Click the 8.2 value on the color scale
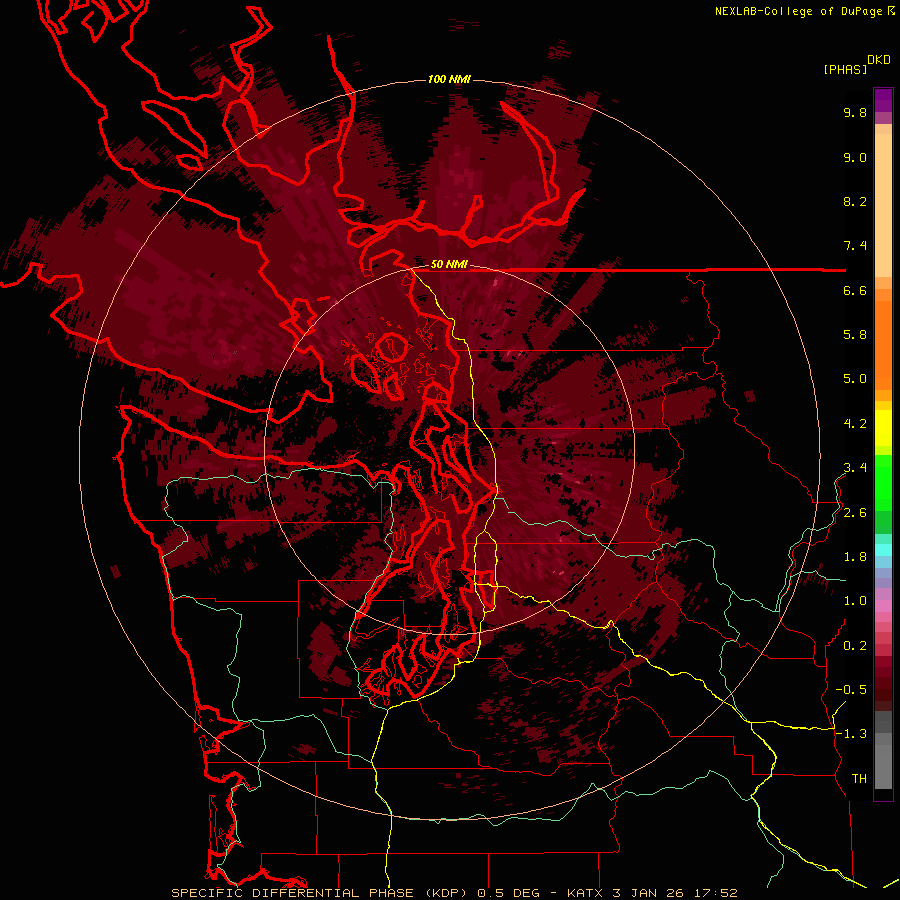900x900 pixels. point(855,201)
